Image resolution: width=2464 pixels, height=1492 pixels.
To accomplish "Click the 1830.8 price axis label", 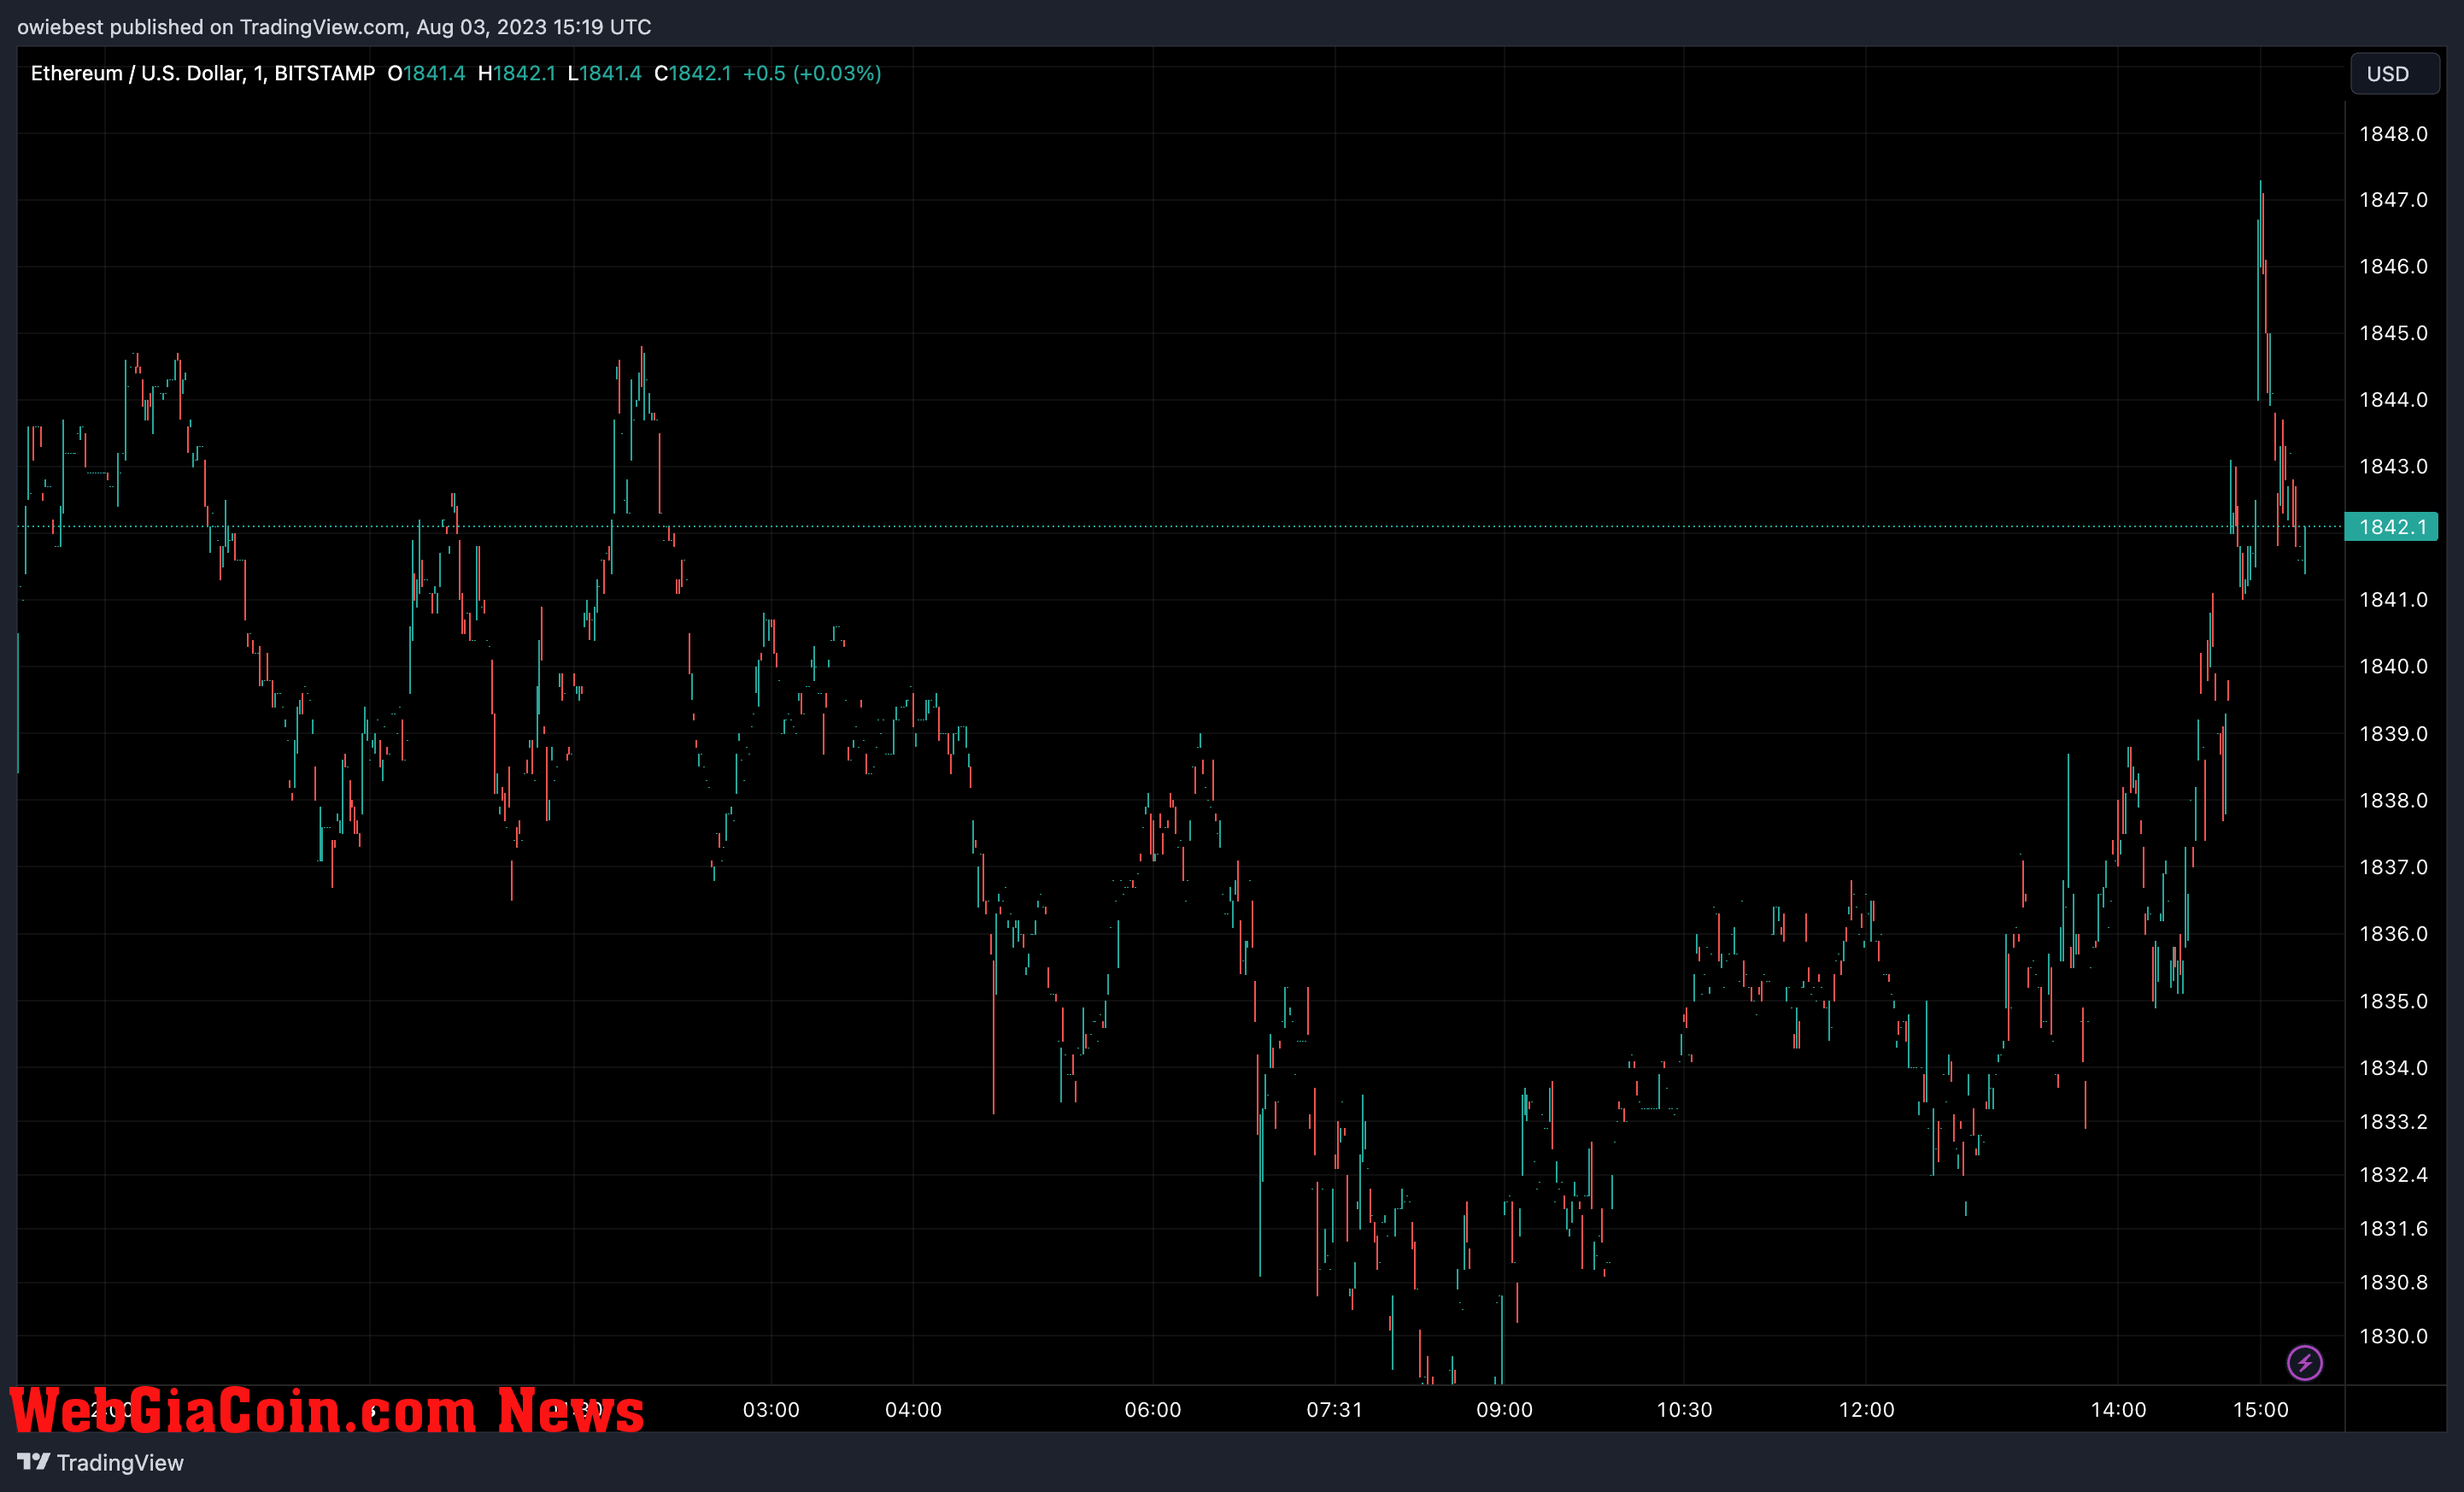I will coord(2393,1283).
